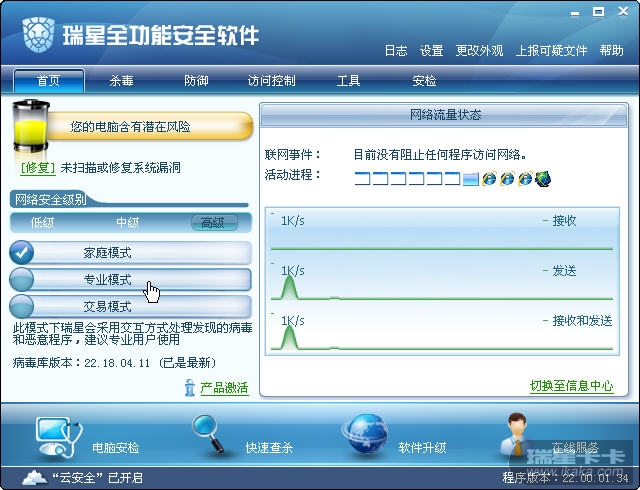Open 在线服务 support person icon
The image size is (640, 490).
[516, 434]
